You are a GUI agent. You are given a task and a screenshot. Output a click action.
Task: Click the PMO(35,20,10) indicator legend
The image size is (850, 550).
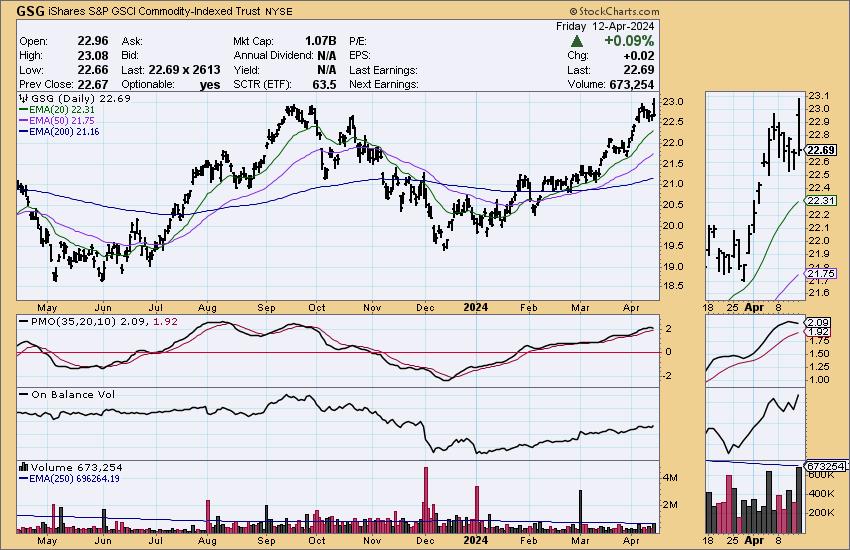[x=99, y=321]
